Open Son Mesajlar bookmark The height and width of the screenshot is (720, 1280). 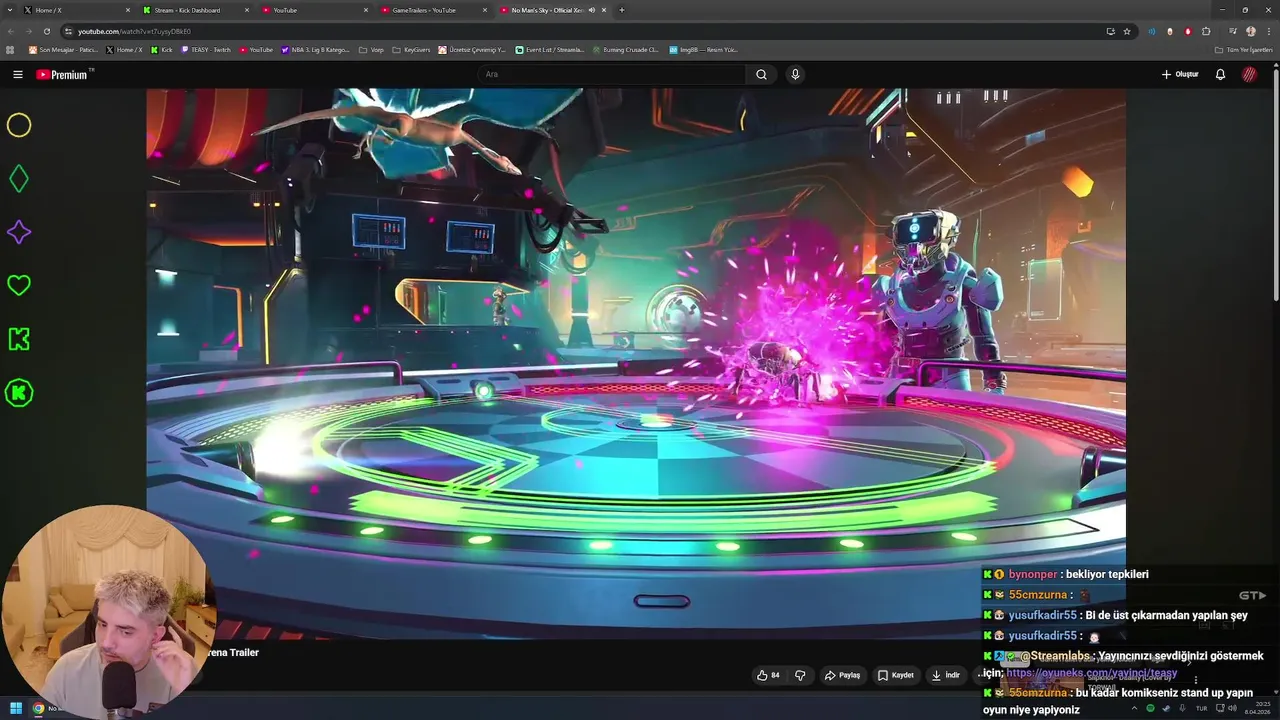tap(64, 49)
